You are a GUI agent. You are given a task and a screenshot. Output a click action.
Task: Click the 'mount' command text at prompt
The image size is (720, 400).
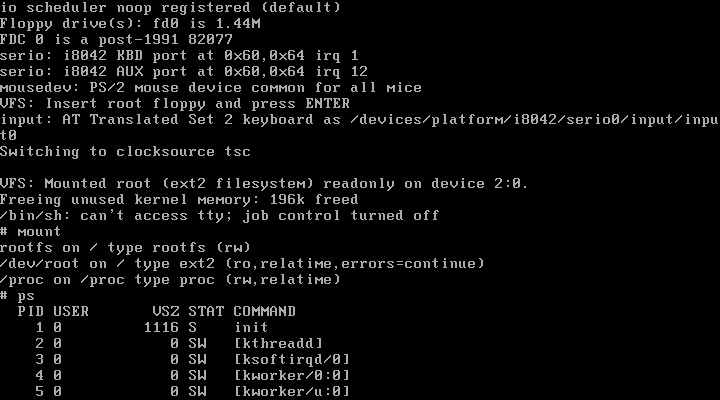pyautogui.click(x=39, y=231)
